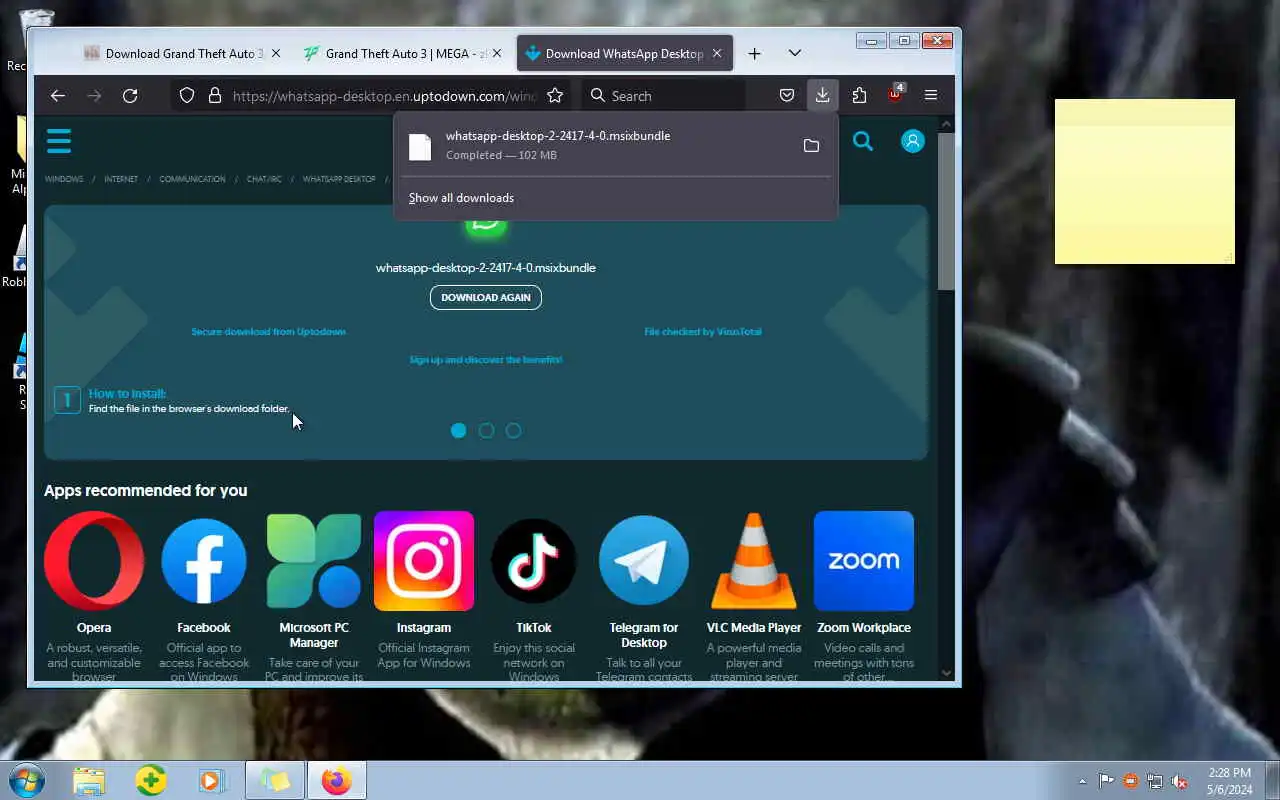The image size is (1280, 800).
Task: Click the network tray icon
Action: [x=1155, y=781]
